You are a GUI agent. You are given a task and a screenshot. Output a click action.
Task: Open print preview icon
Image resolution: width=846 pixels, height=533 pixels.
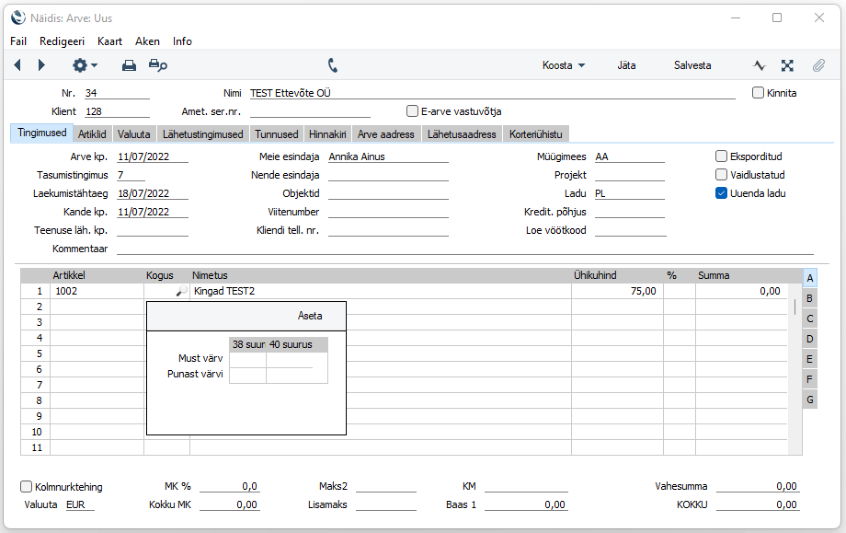tap(158, 66)
